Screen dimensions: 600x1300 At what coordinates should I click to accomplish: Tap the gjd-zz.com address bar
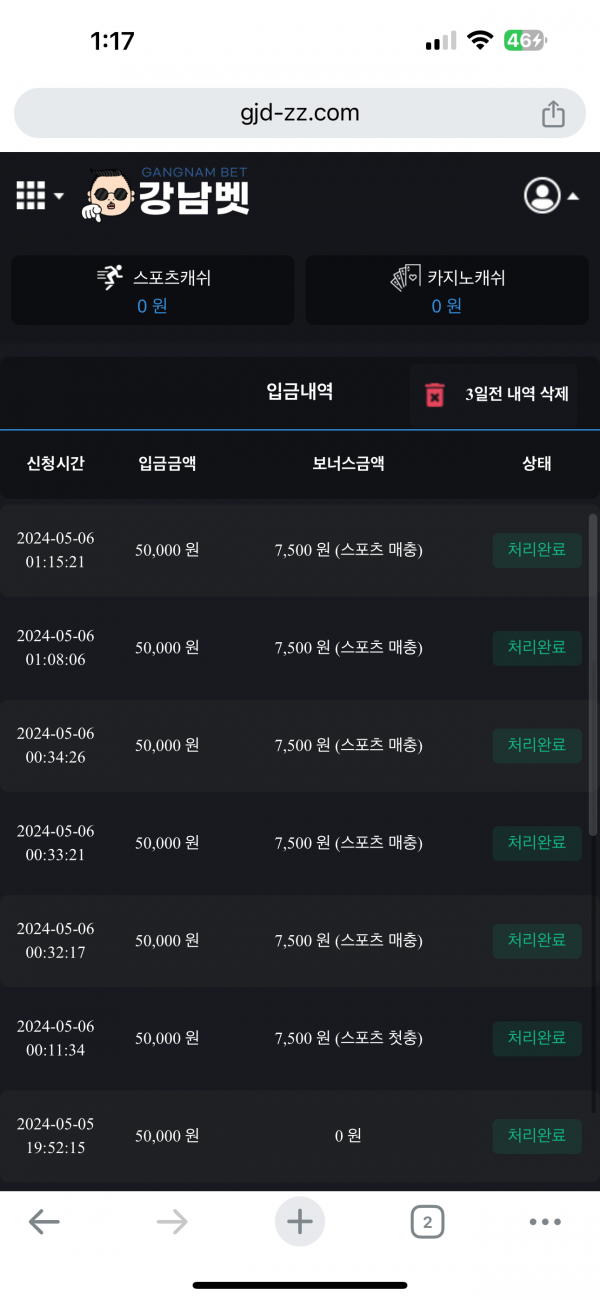pos(299,113)
